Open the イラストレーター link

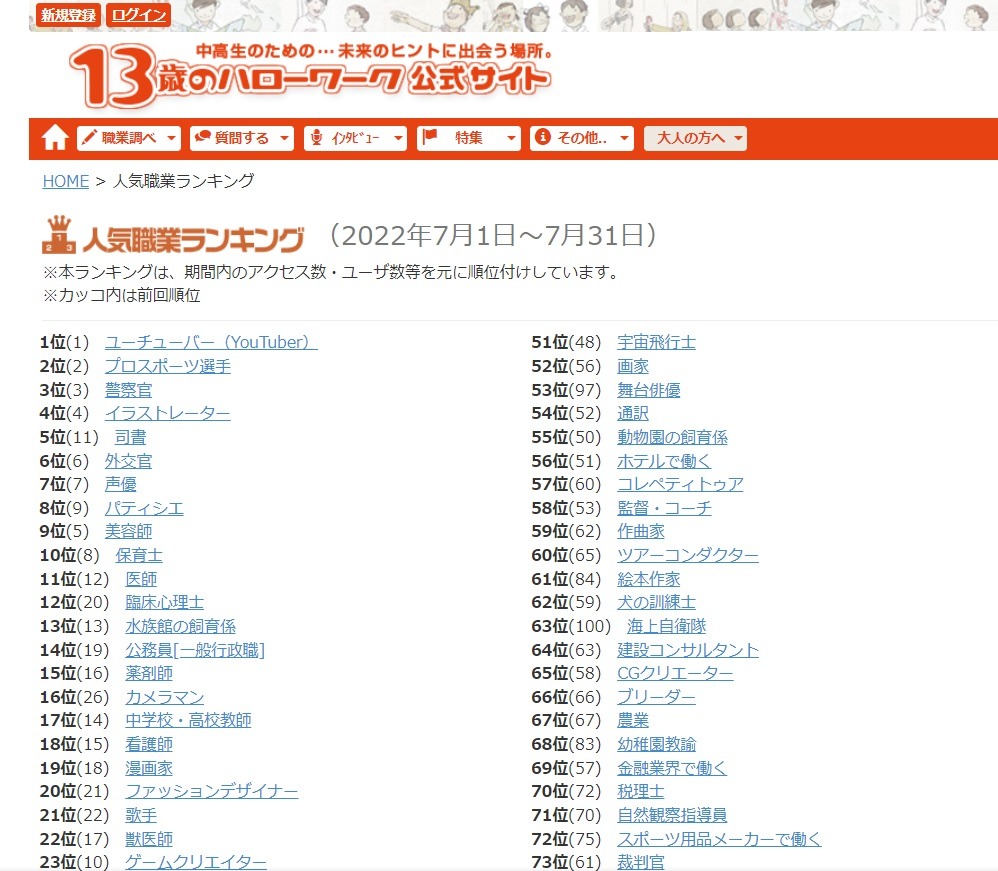(168, 414)
